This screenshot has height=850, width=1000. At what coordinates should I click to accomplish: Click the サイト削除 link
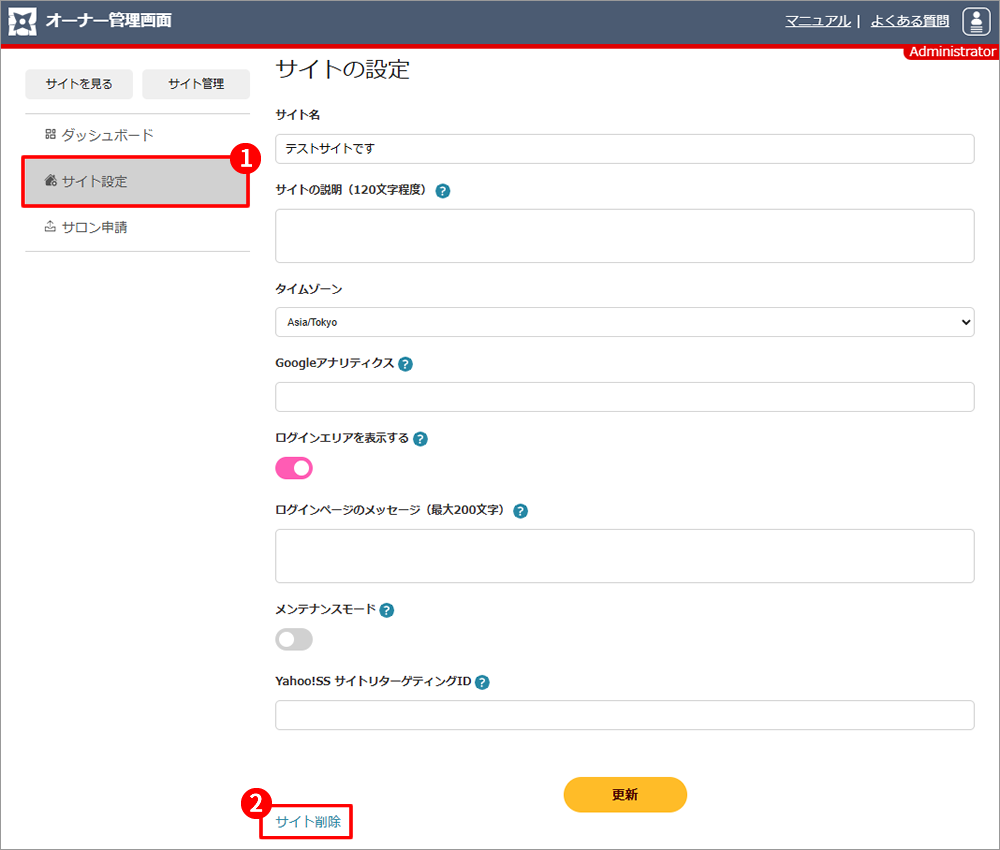pyautogui.click(x=308, y=822)
